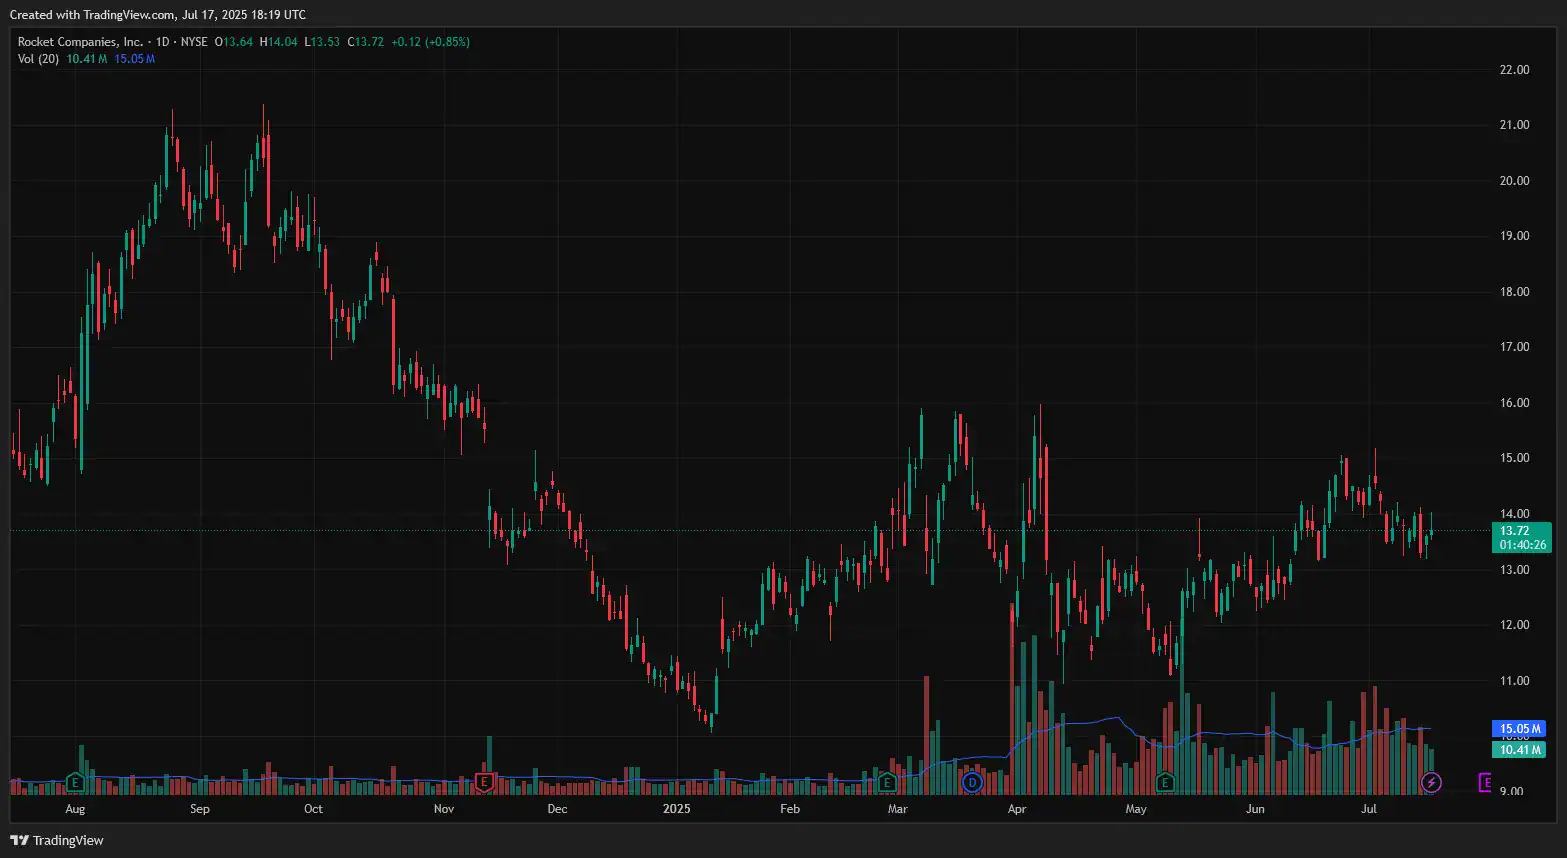The width and height of the screenshot is (1567, 858).
Task: Click the Vol (20) indicator legend
Action: pos(38,59)
